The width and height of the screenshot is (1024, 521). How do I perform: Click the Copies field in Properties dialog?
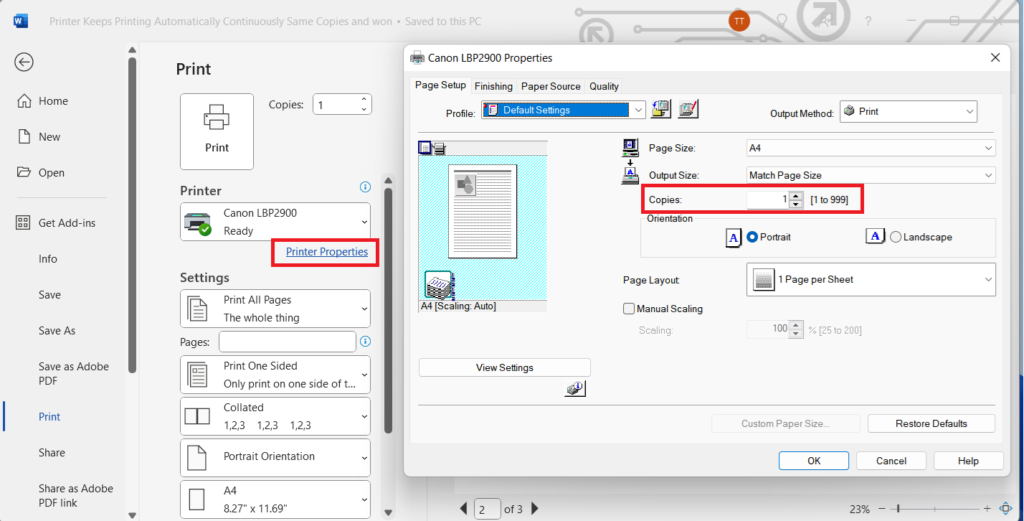pos(767,200)
